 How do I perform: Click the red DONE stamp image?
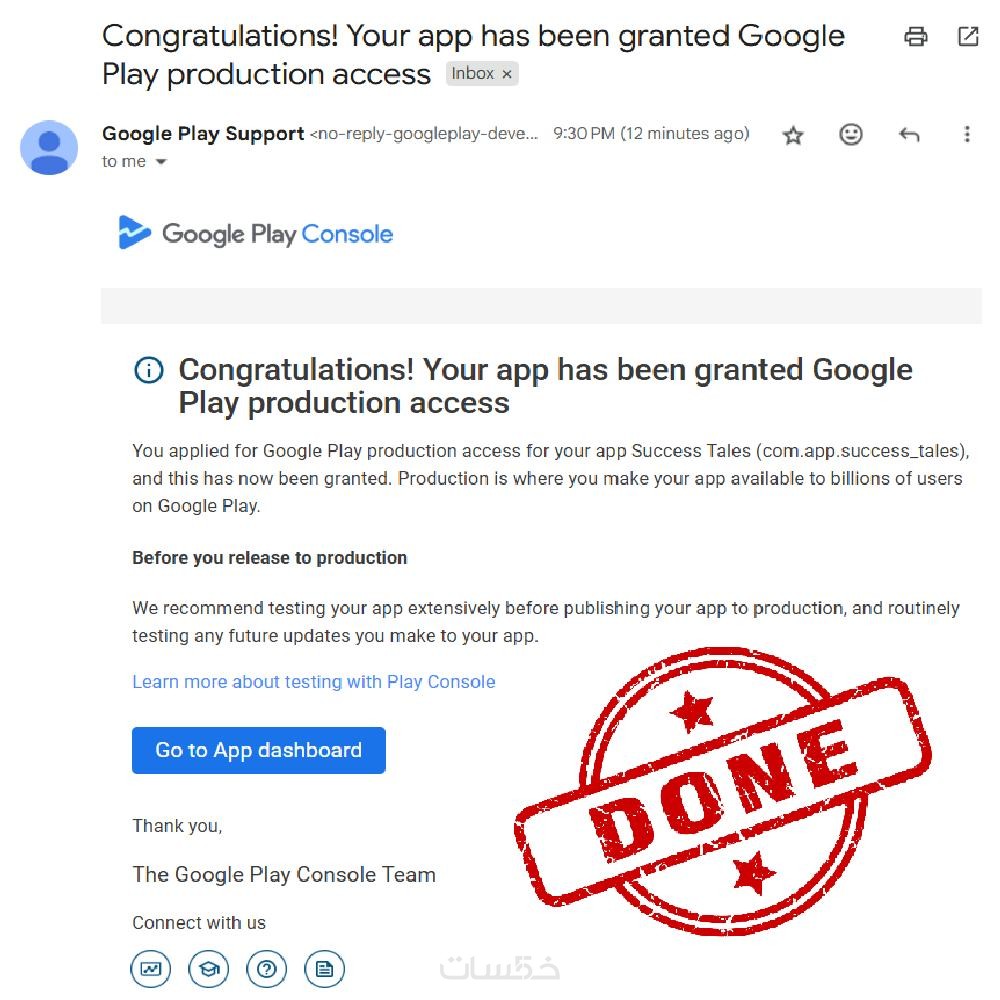tap(722, 789)
